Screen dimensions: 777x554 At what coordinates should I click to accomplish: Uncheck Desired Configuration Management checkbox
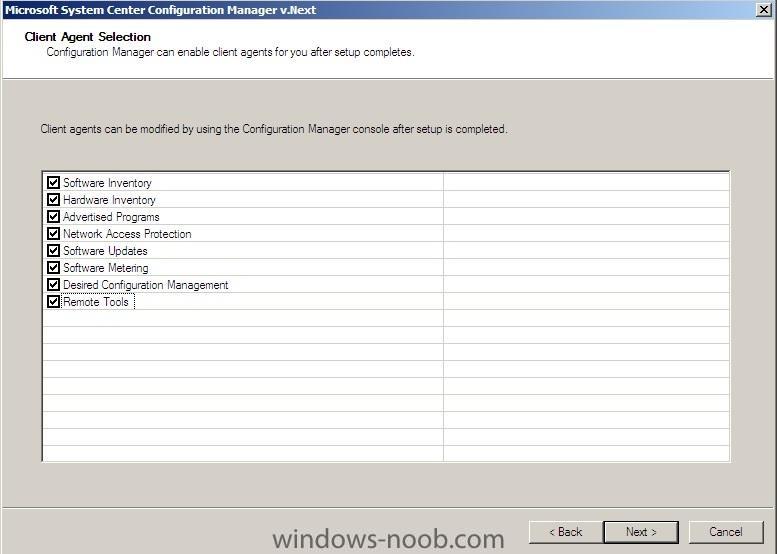point(54,284)
